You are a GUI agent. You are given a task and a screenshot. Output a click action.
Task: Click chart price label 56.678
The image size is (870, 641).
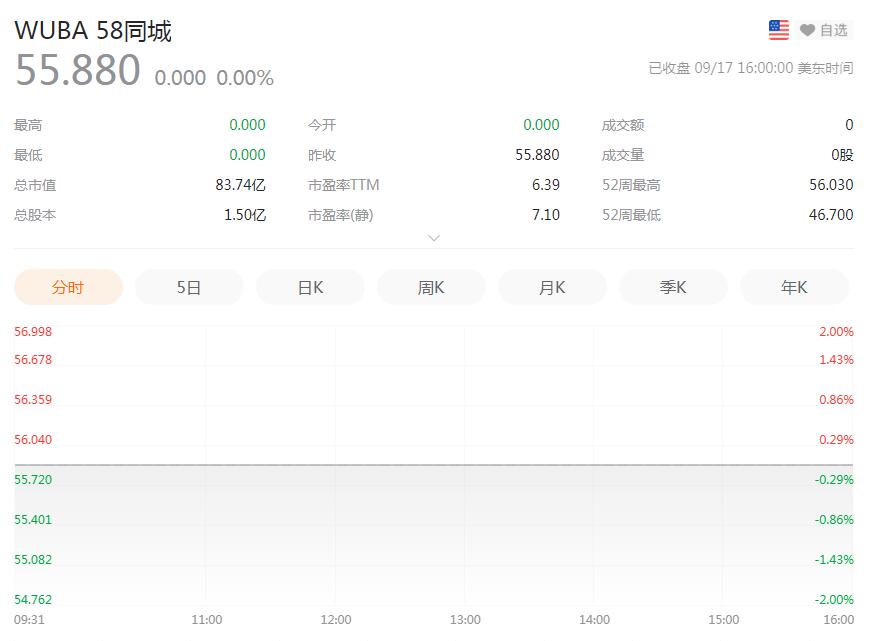[33, 360]
